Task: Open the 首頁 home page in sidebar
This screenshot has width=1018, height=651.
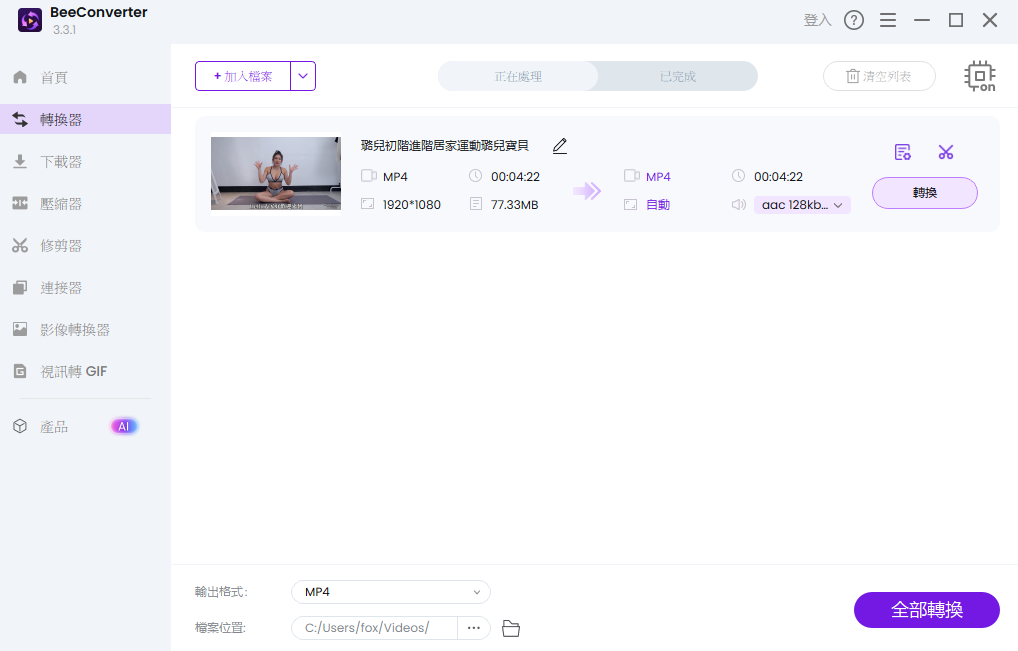Action: pyautogui.click(x=85, y=77)
